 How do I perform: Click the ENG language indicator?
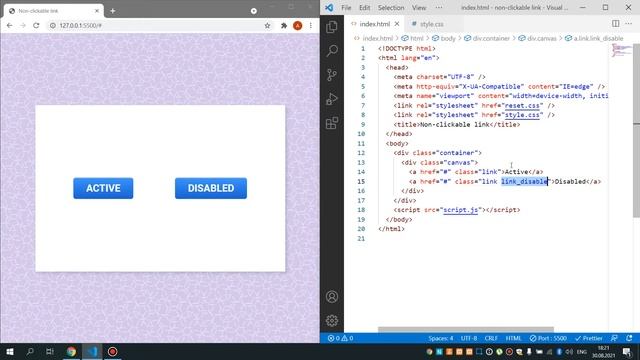coord(582,351)
